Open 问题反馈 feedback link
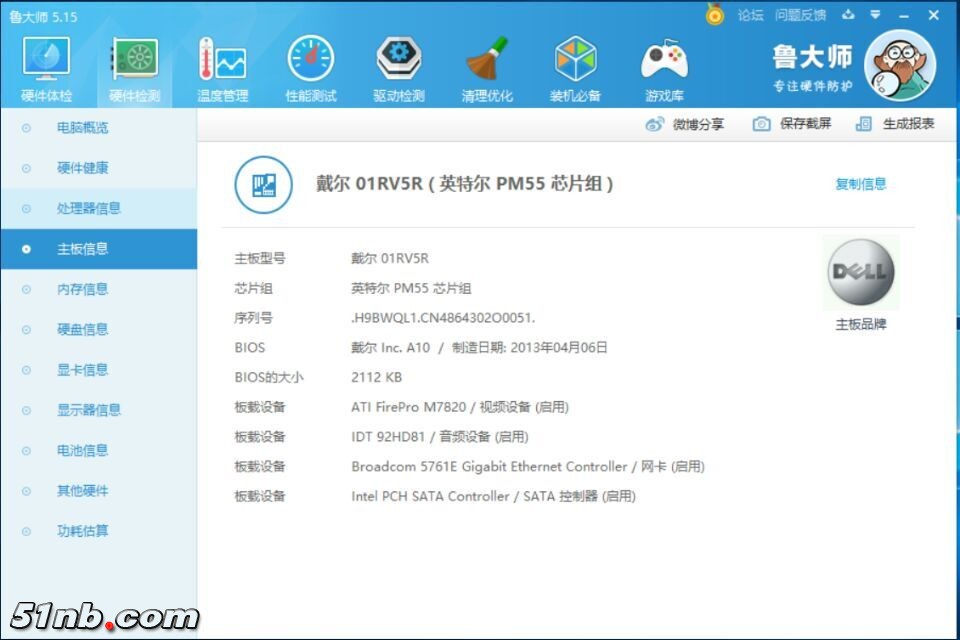Viewport: 960px width, 640px height. [800, 15]
